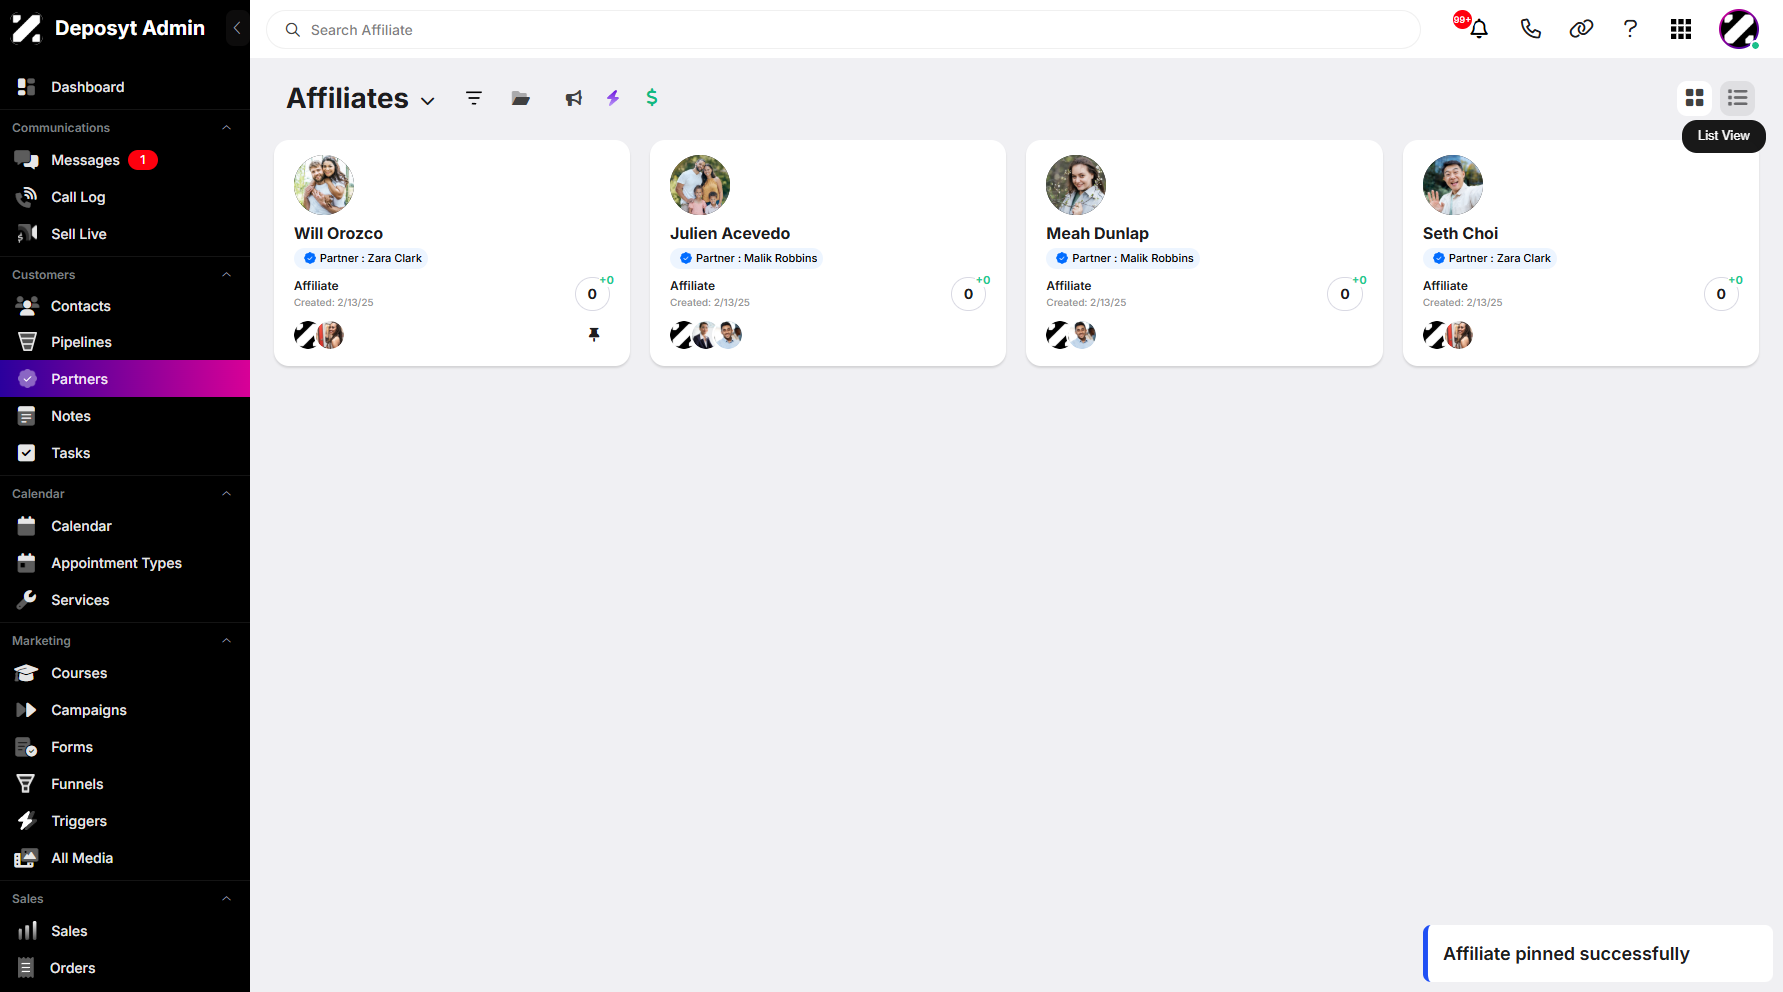Image resolution: width=1783 pixels, height=992 pixels.
Task: Open the notifications bell
Action: click(x=1479, y=29)
